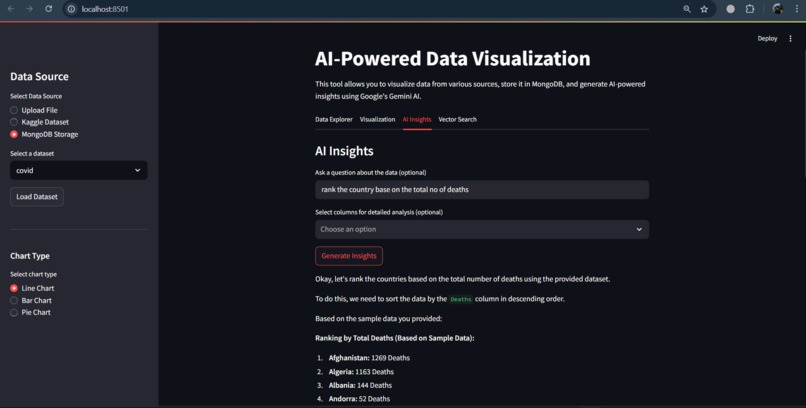Select the MongoDB Storage radio option

pos(44,134)
